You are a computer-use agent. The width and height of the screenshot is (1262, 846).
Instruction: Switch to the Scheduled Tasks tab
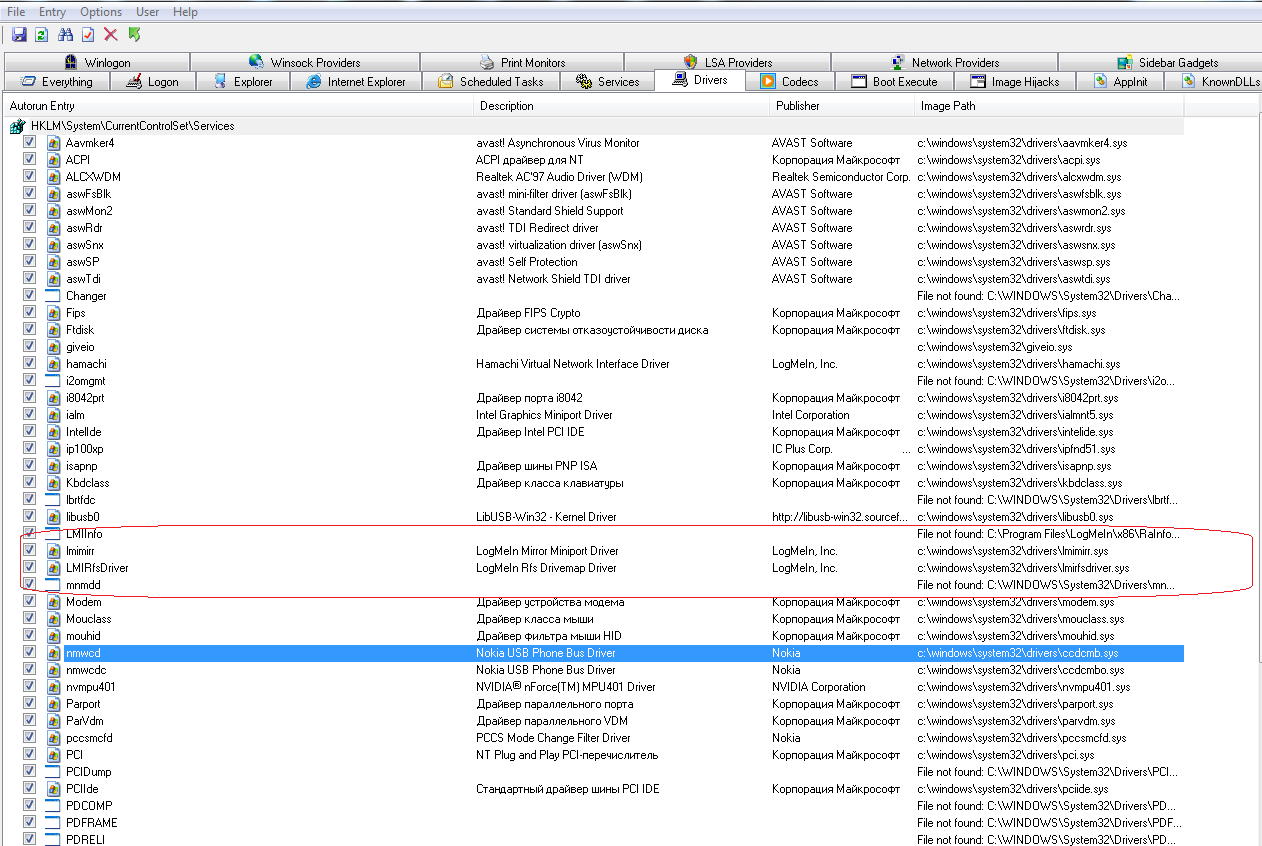pos(491,82)
